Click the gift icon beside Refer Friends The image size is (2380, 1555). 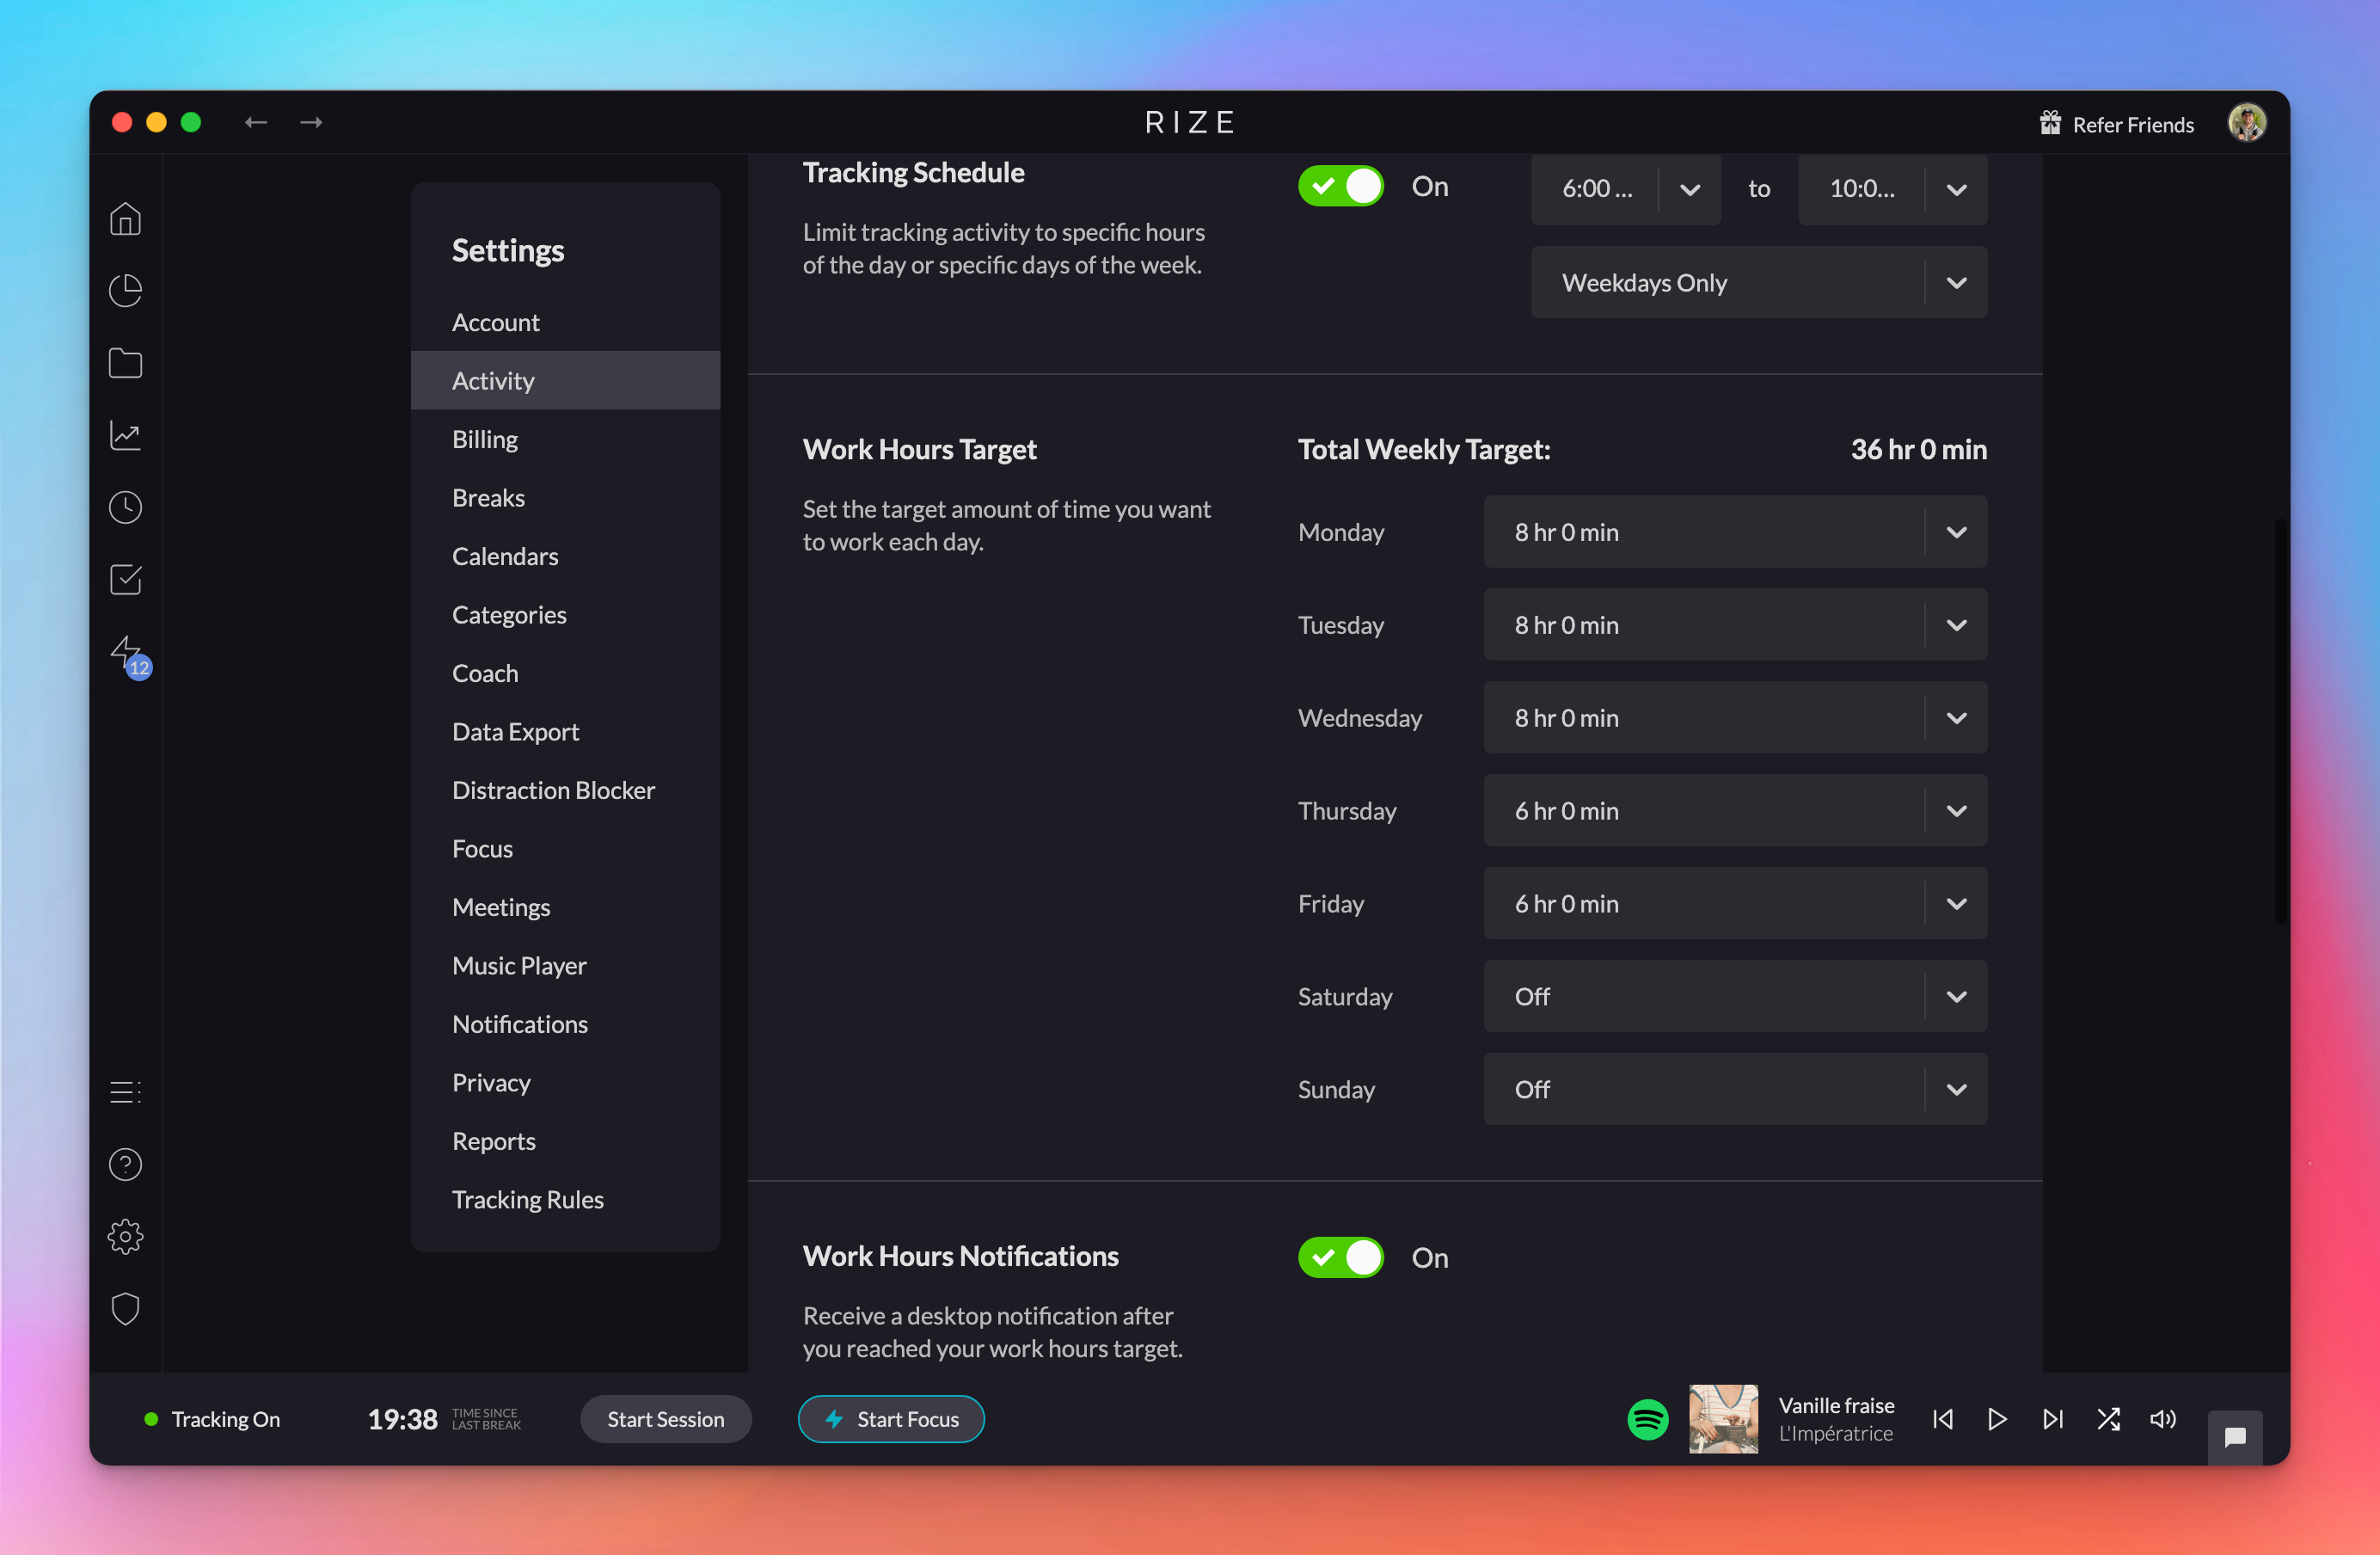[x=2050, y=123]
